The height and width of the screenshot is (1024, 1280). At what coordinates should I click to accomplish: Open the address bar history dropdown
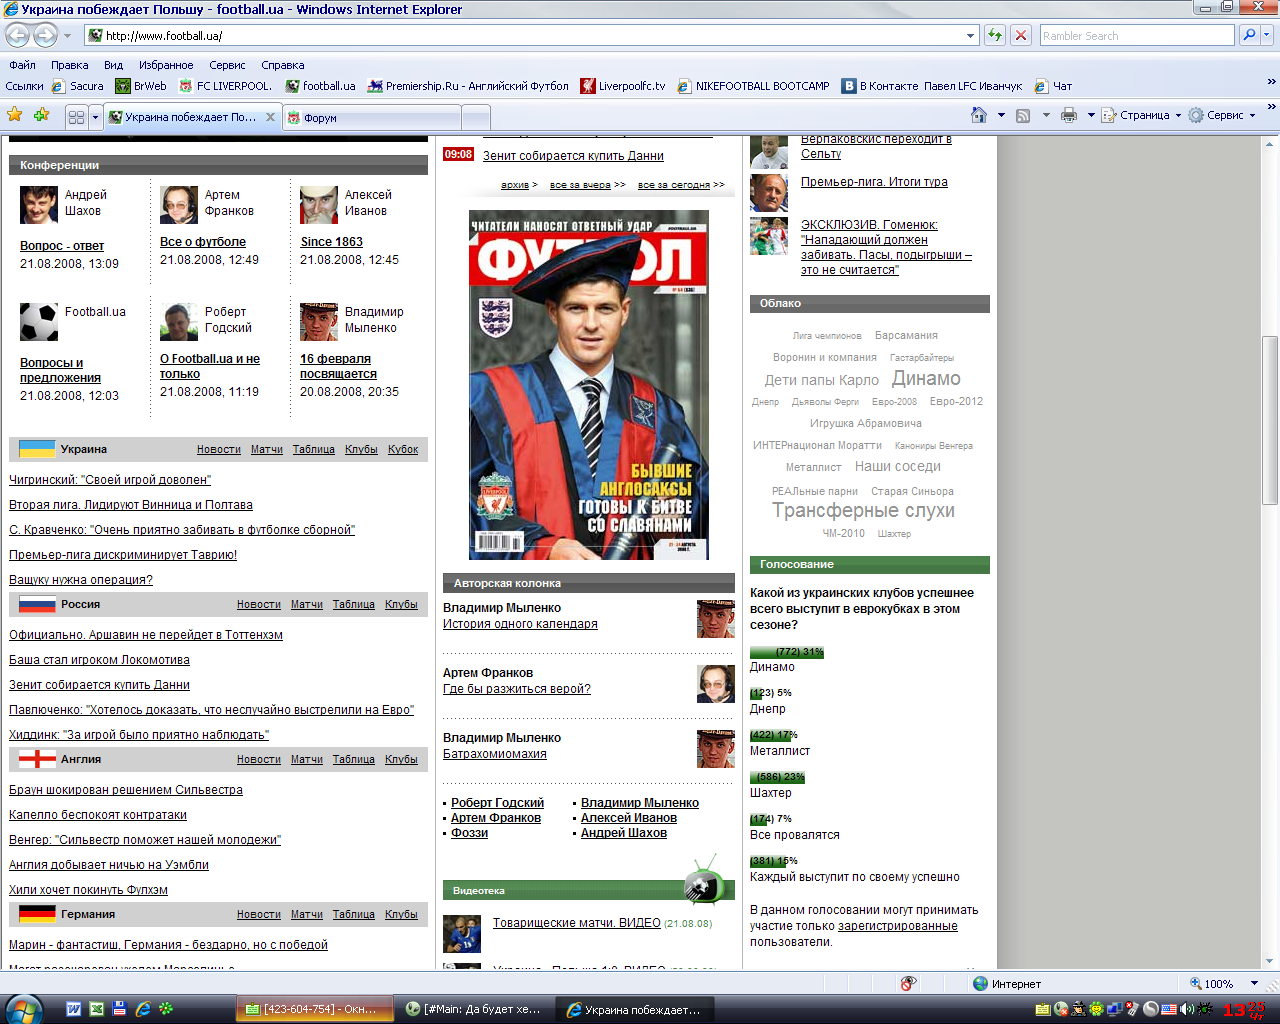point(971,35)
